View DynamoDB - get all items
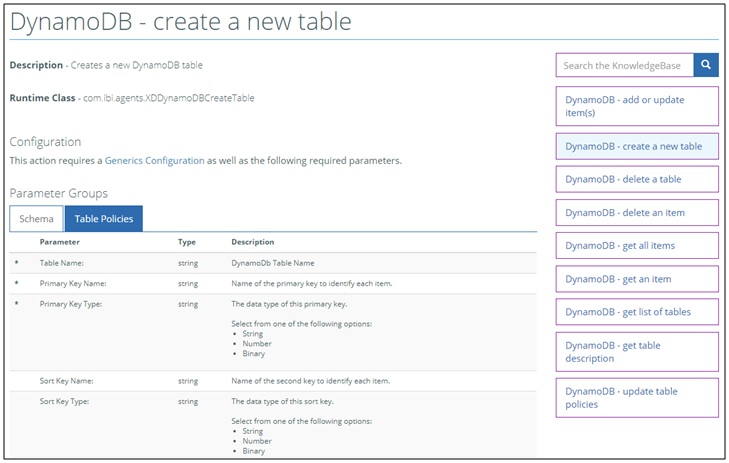This screenshot has height=463, width=729. point(637,246)
